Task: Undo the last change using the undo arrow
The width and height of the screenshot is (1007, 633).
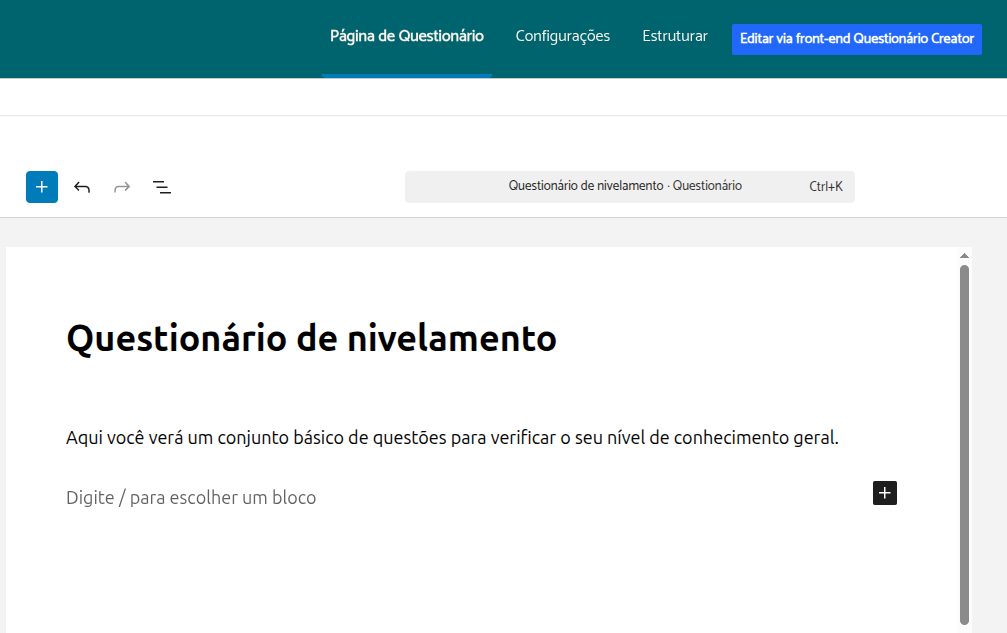Action: tap(82, 187)
